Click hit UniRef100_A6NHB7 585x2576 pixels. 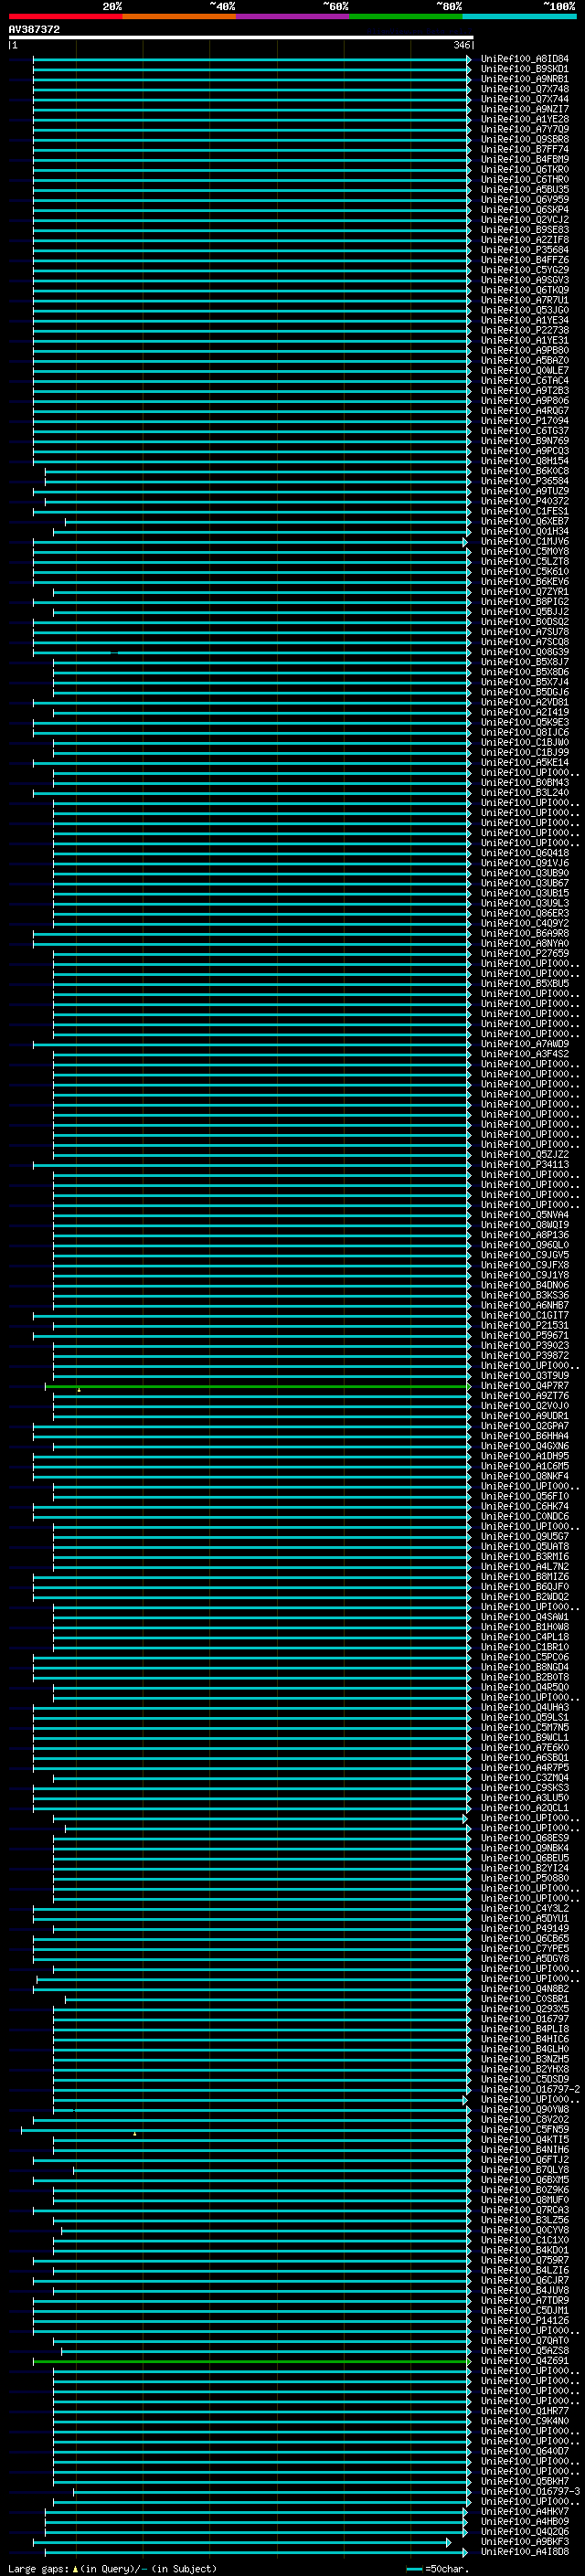click(524, 1305)
